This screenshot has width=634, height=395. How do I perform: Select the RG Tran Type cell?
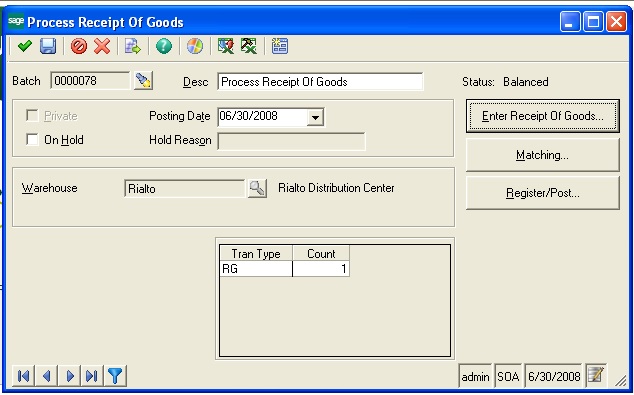pyautogui.click(x=256, y=269)
